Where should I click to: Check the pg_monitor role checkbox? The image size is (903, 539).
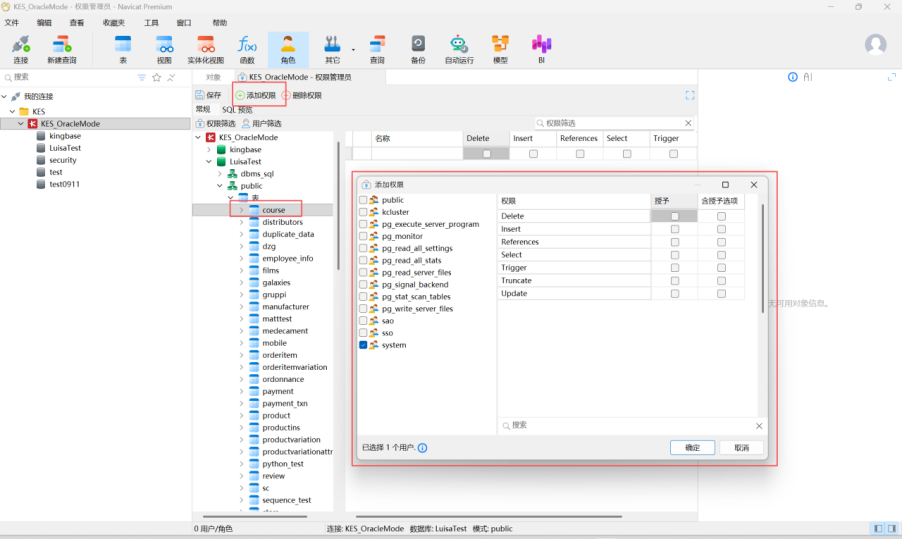click(x=363, y=236)
